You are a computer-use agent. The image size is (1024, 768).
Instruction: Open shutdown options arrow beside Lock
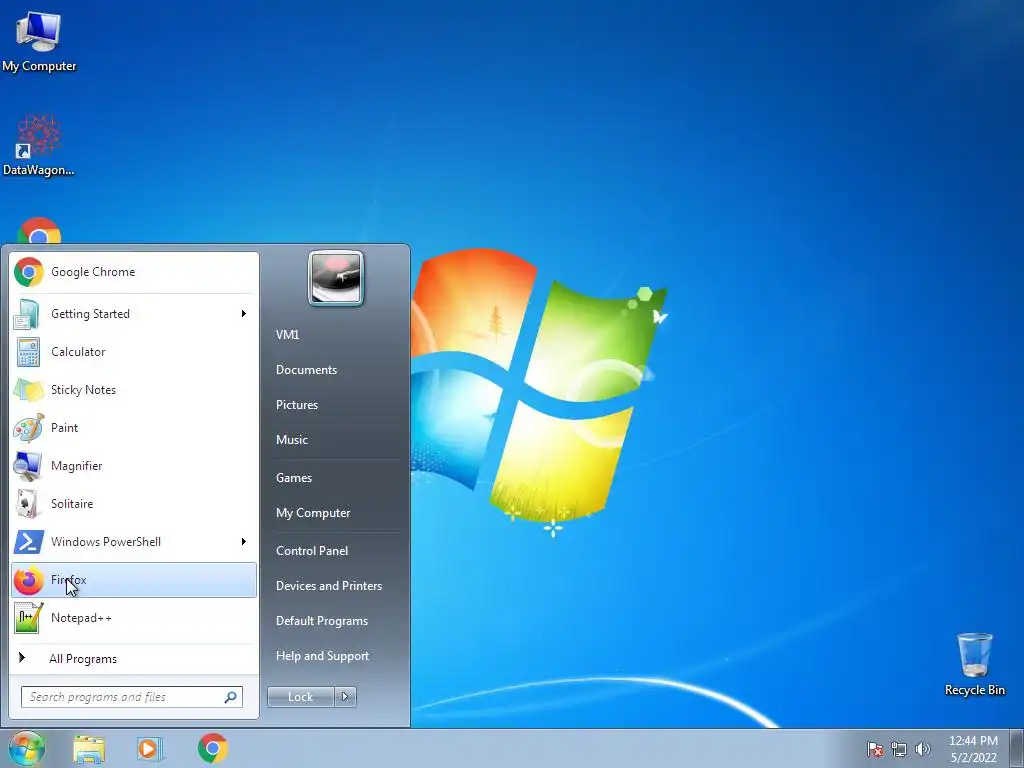click(x=345, y=697)
